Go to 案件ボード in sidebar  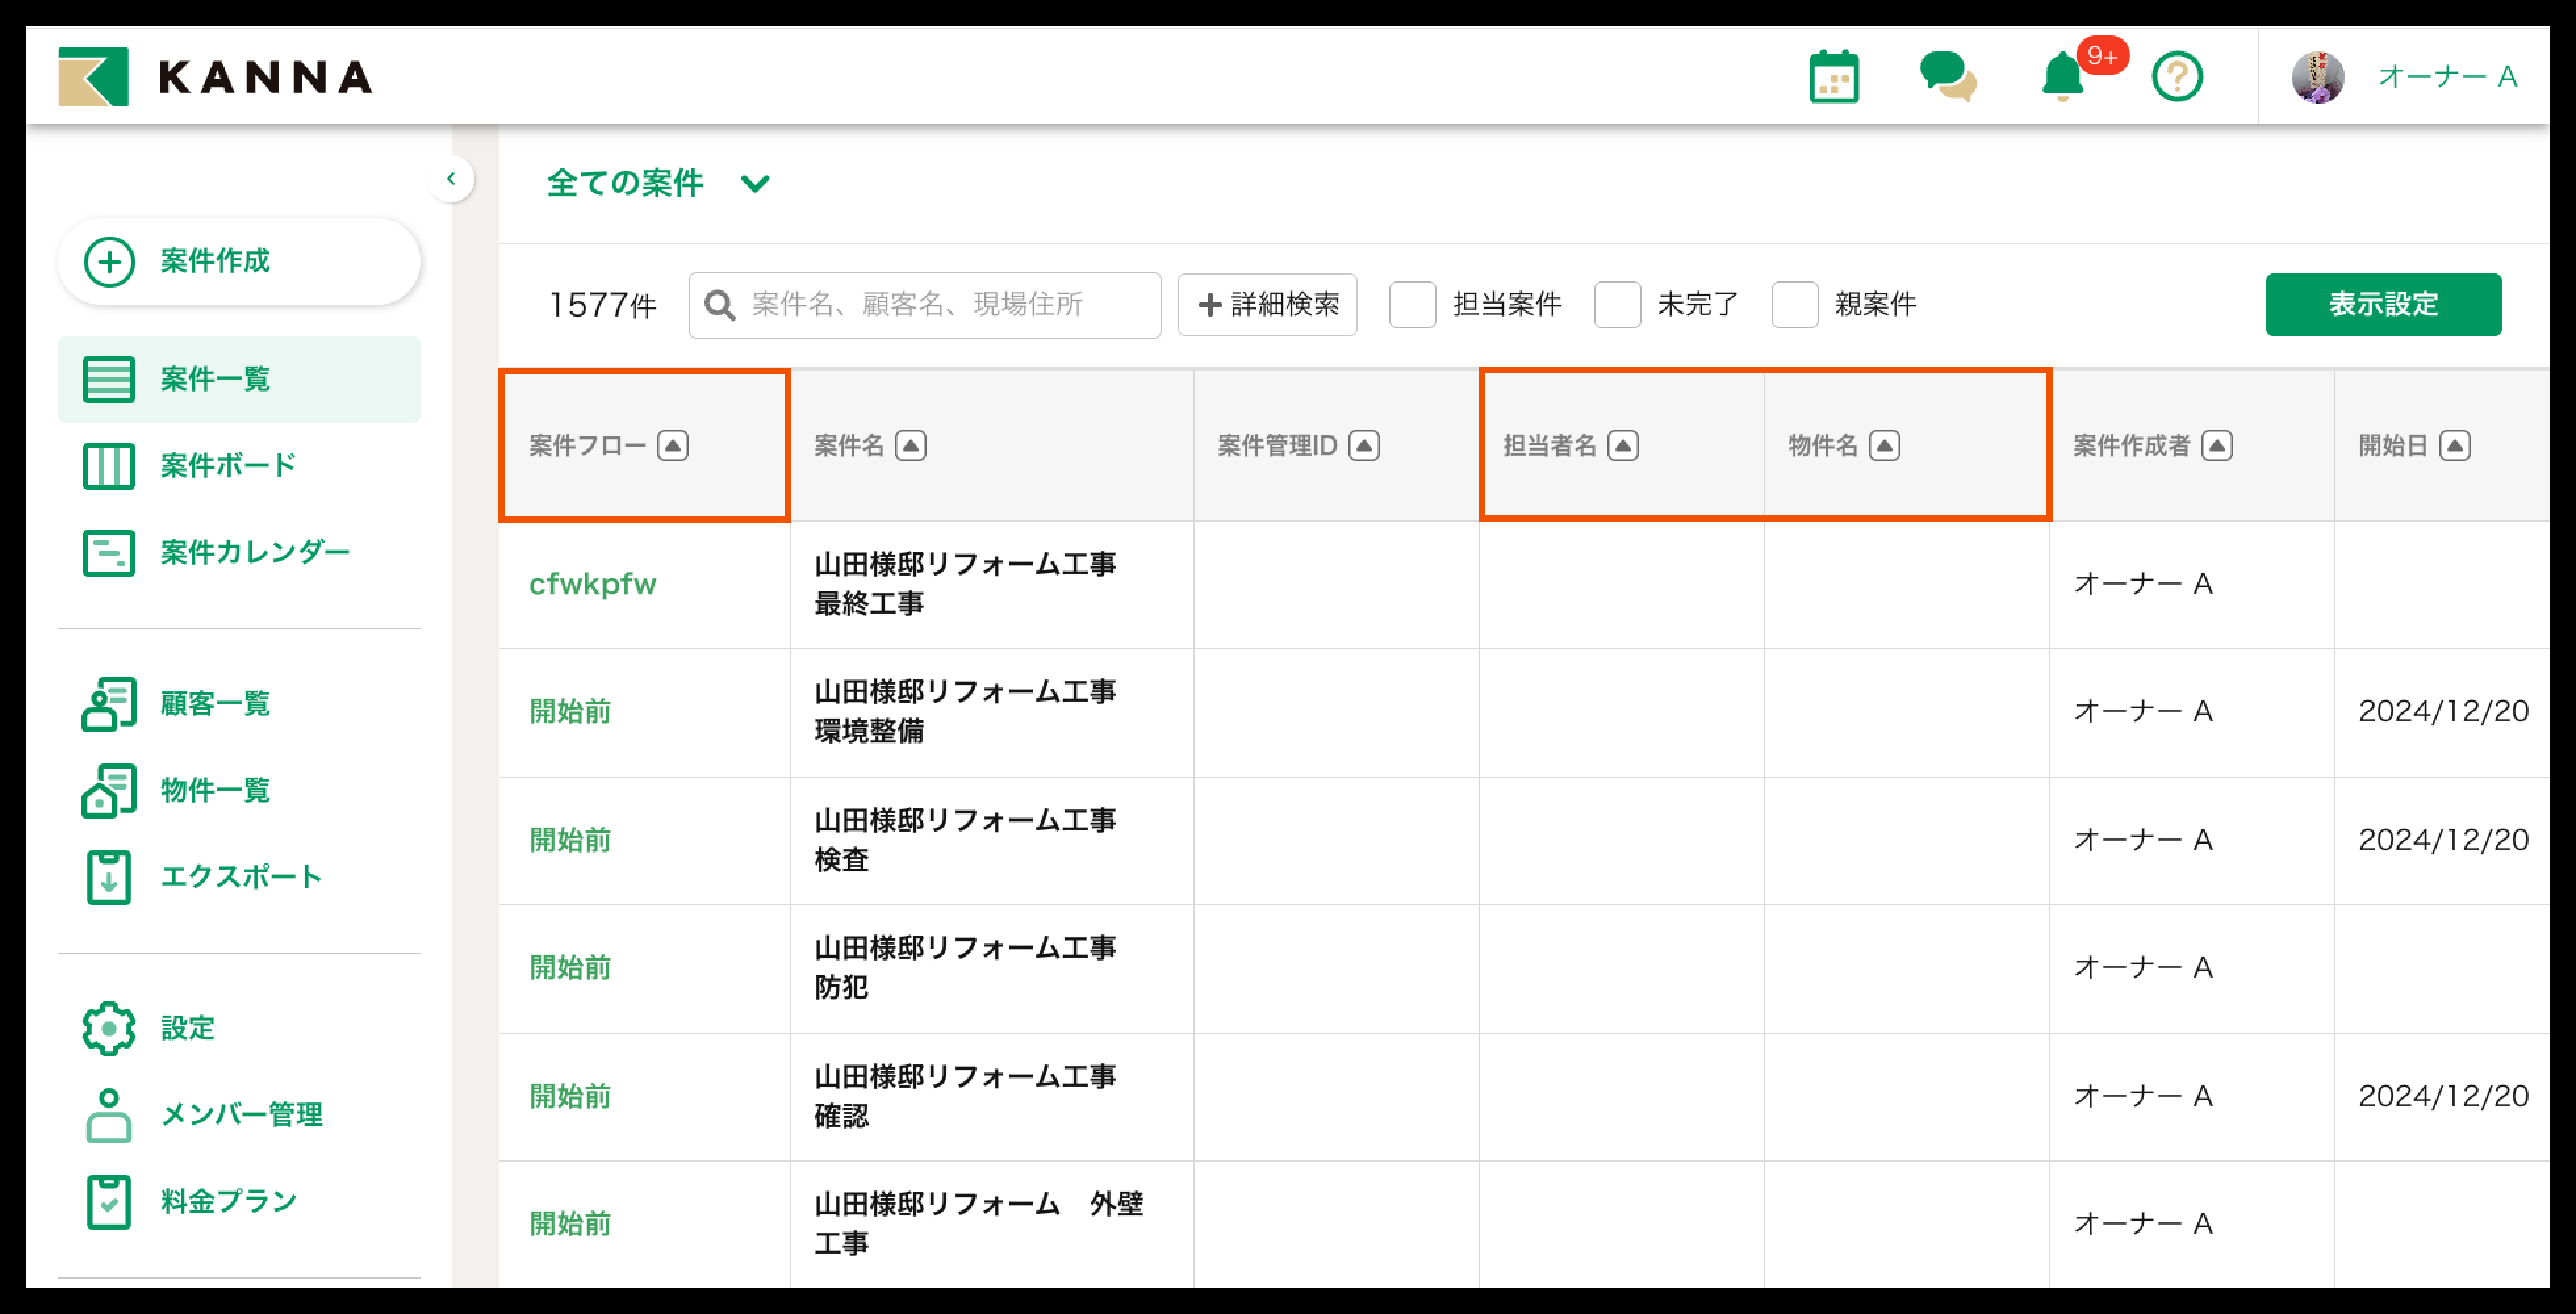pos(228,465)
